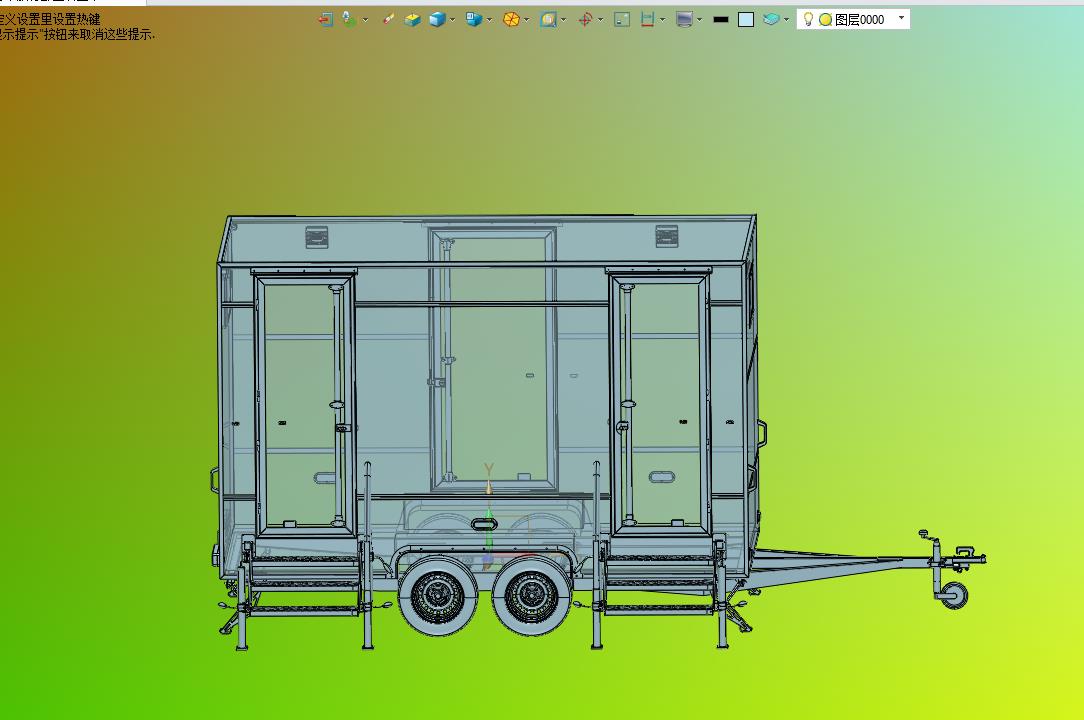Open dropdown next to green lamp icon

pos(366,20)
